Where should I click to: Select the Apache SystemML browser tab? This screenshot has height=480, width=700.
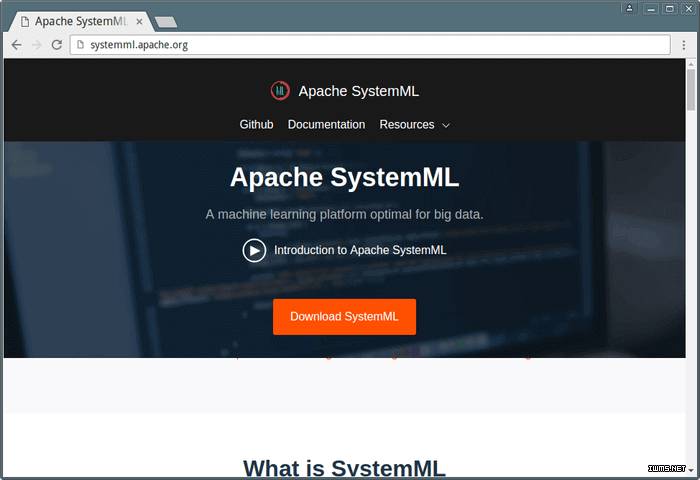[x=80, y=21]
